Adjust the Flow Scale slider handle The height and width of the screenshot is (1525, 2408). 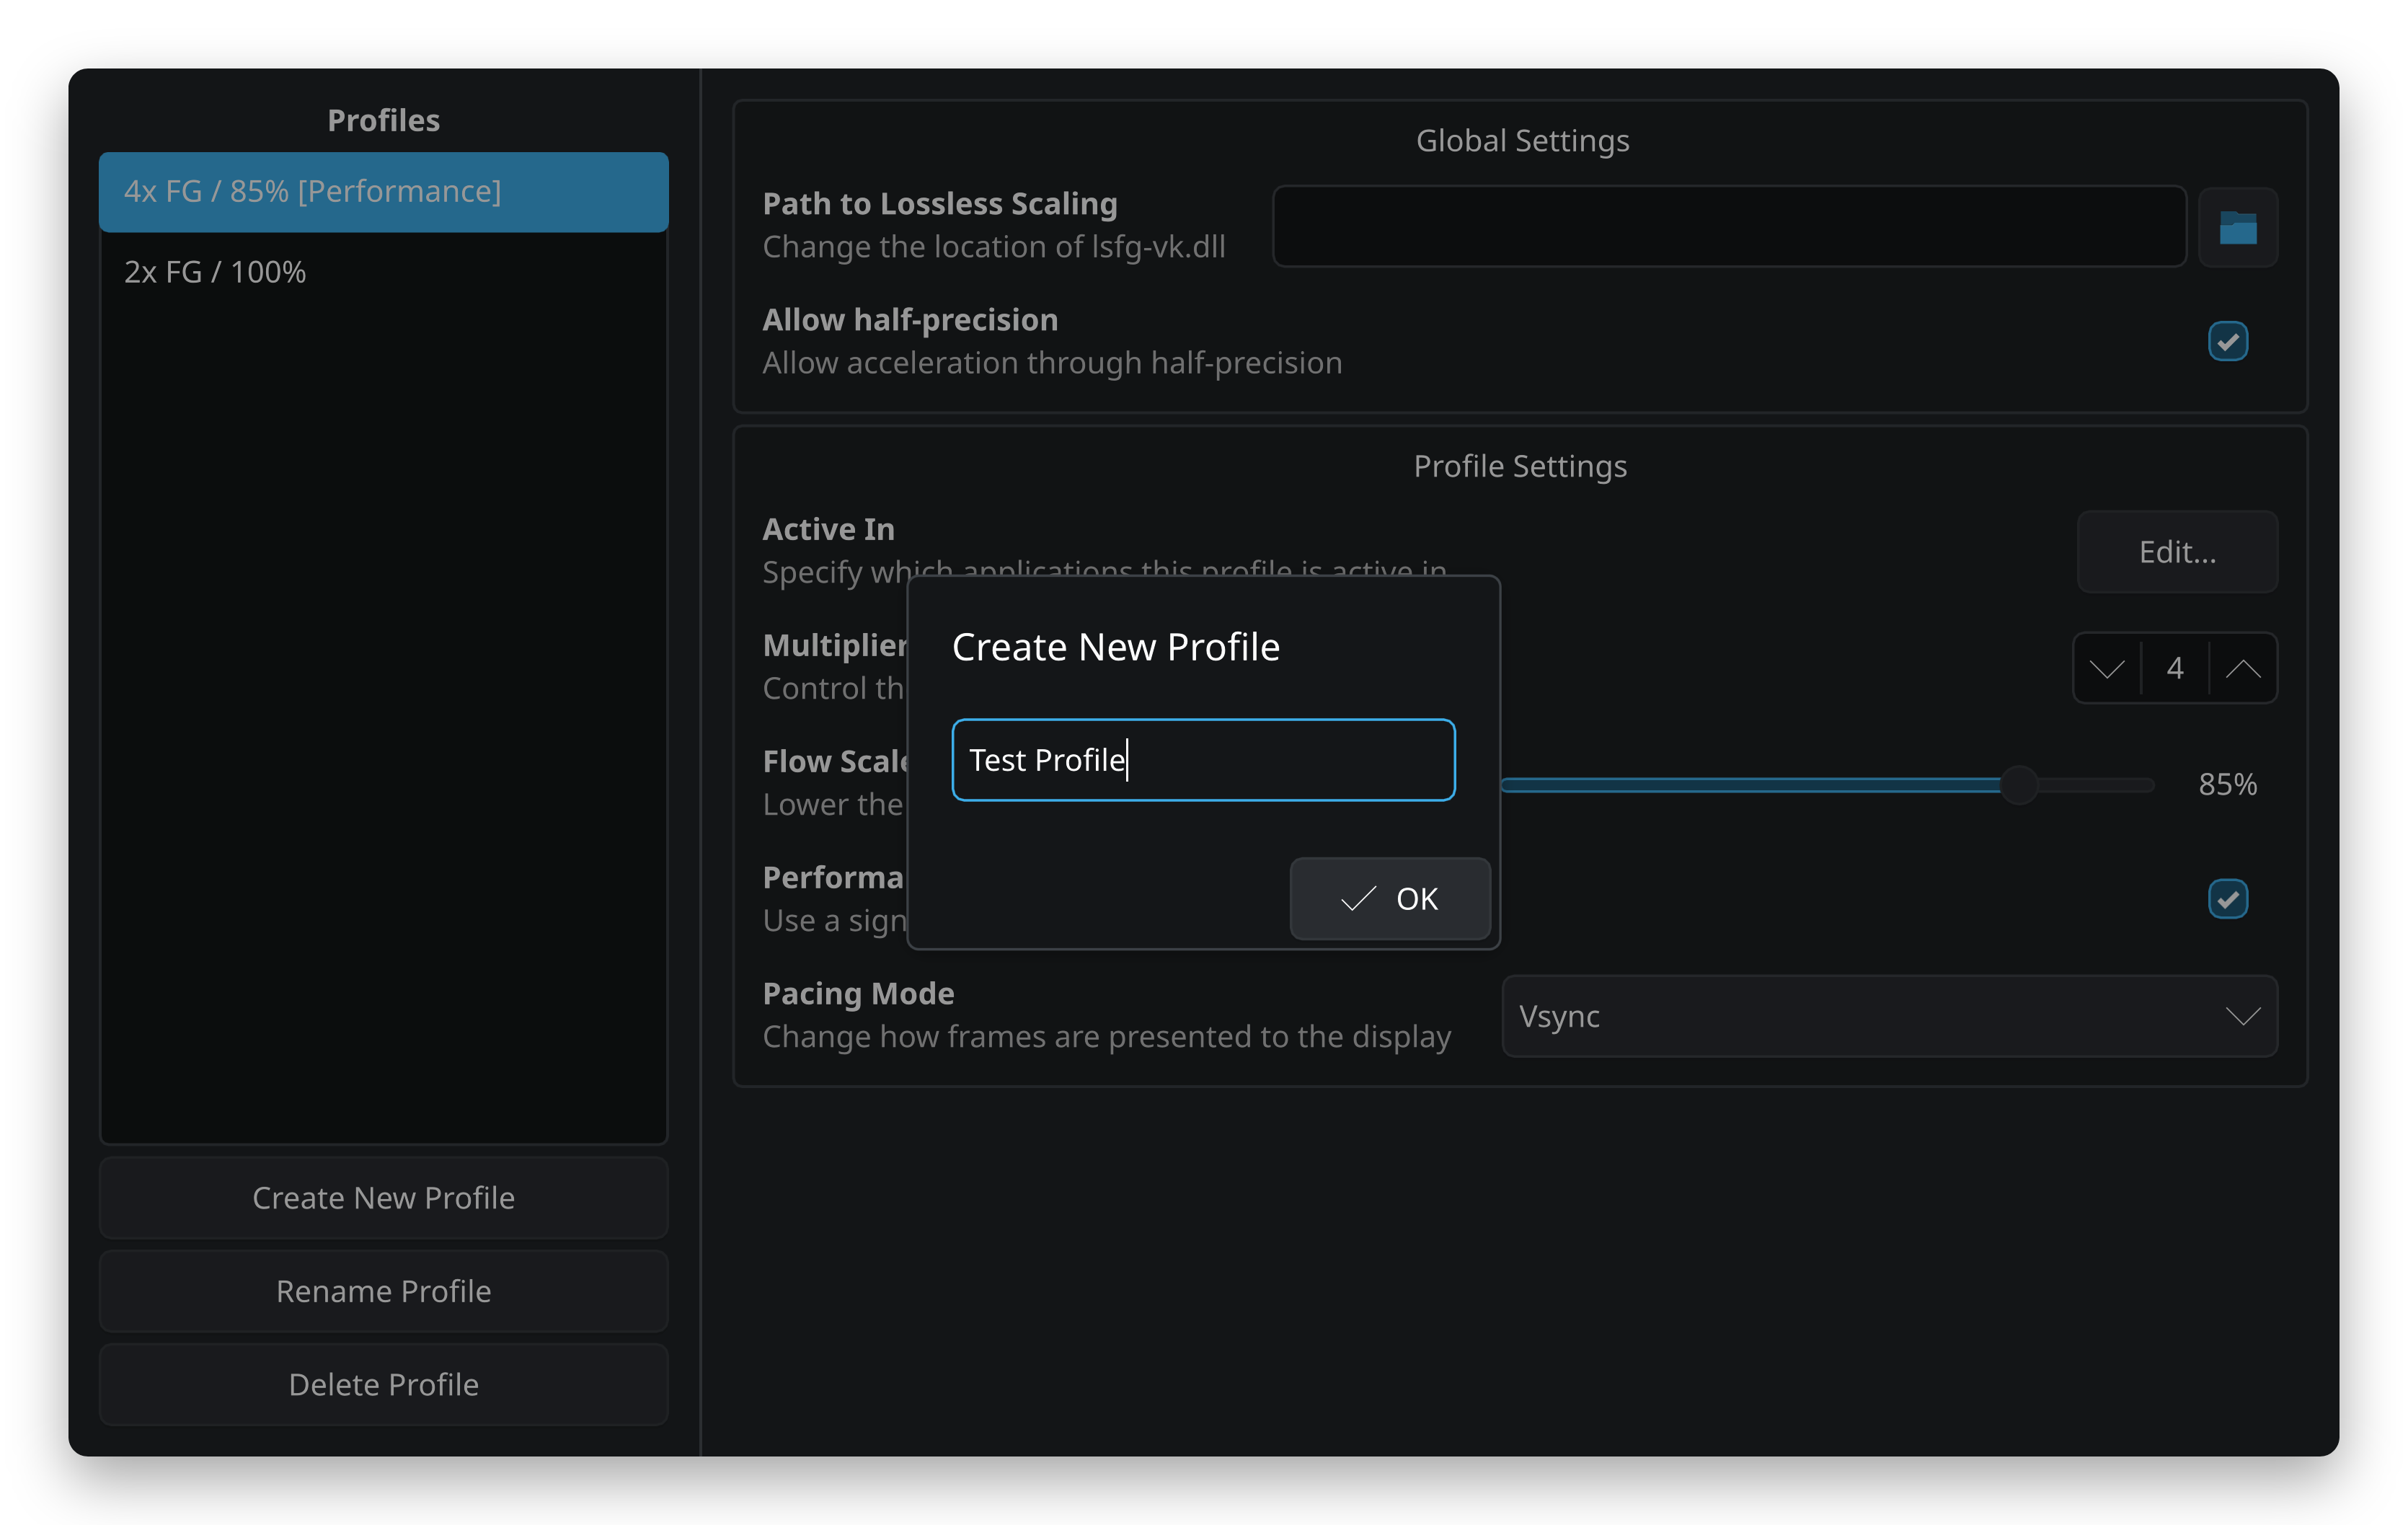[x=2018, y=785]
